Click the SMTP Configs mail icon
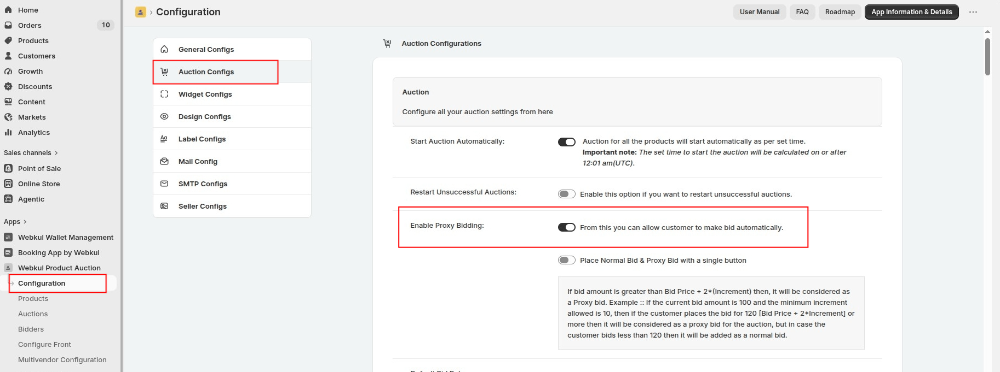 (165, 184)
